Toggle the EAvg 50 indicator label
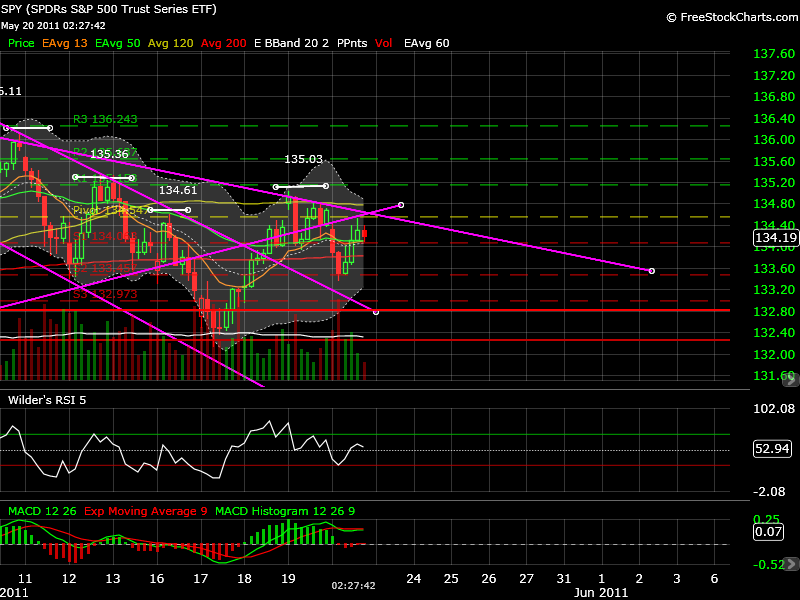This screenshot has width=800, height=600. click(118, 44)
